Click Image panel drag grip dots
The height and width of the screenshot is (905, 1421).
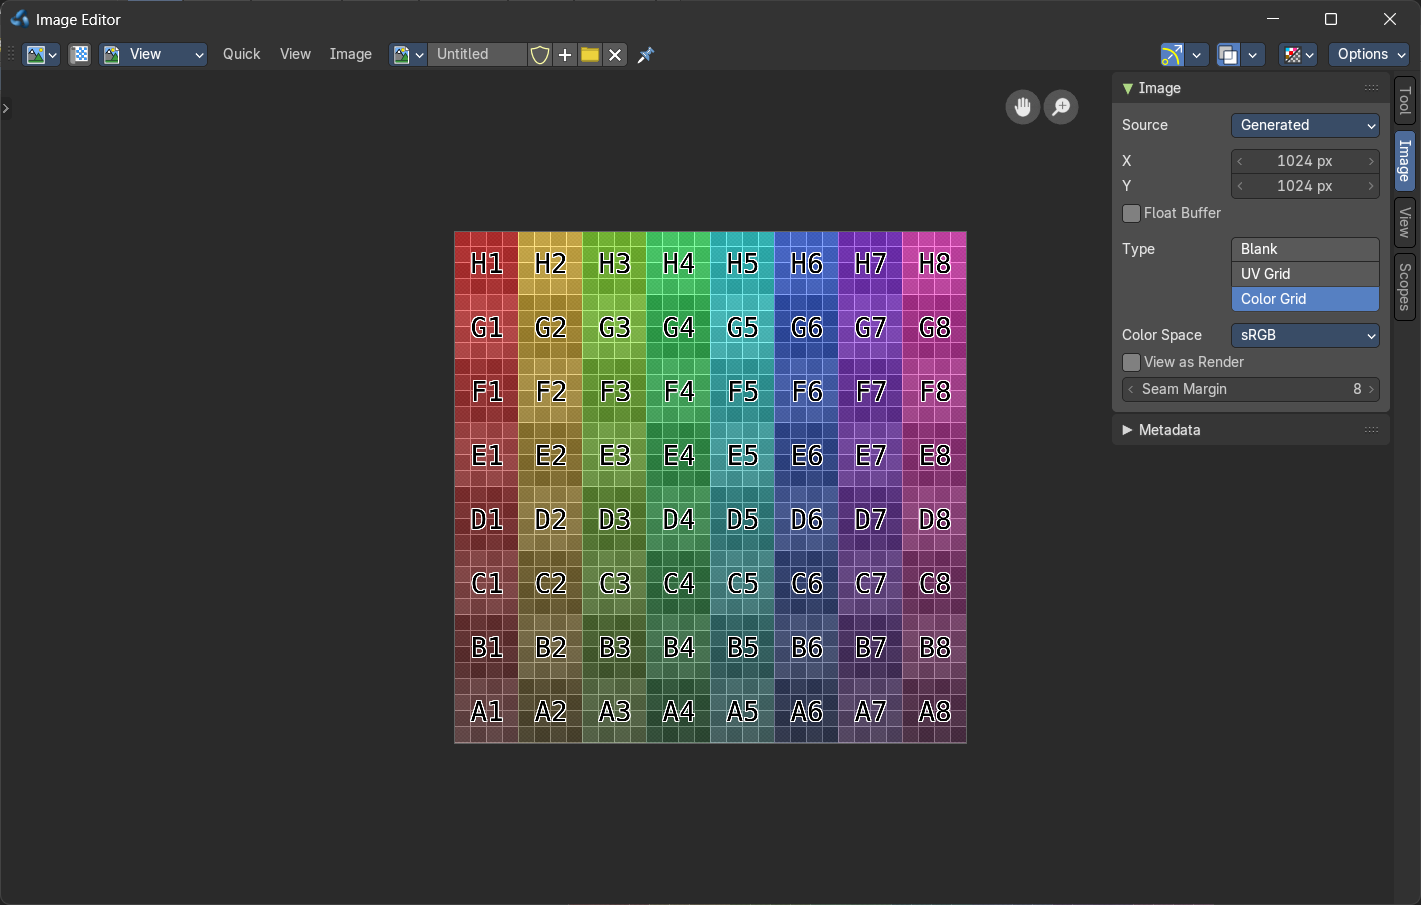tap(1371, 88)
